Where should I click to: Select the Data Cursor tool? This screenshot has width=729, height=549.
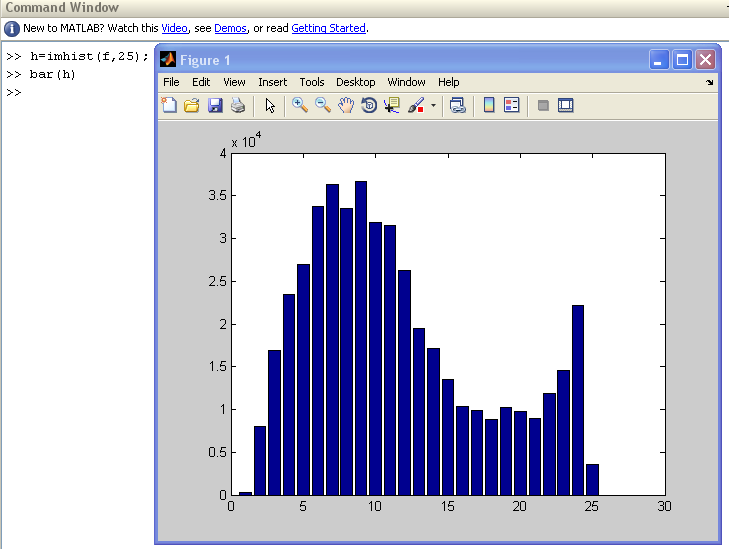coord(392,105)
